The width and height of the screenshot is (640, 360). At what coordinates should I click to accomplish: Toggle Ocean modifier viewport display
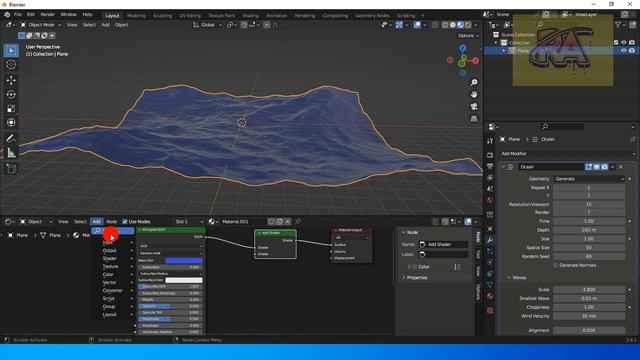coord(597,167)
